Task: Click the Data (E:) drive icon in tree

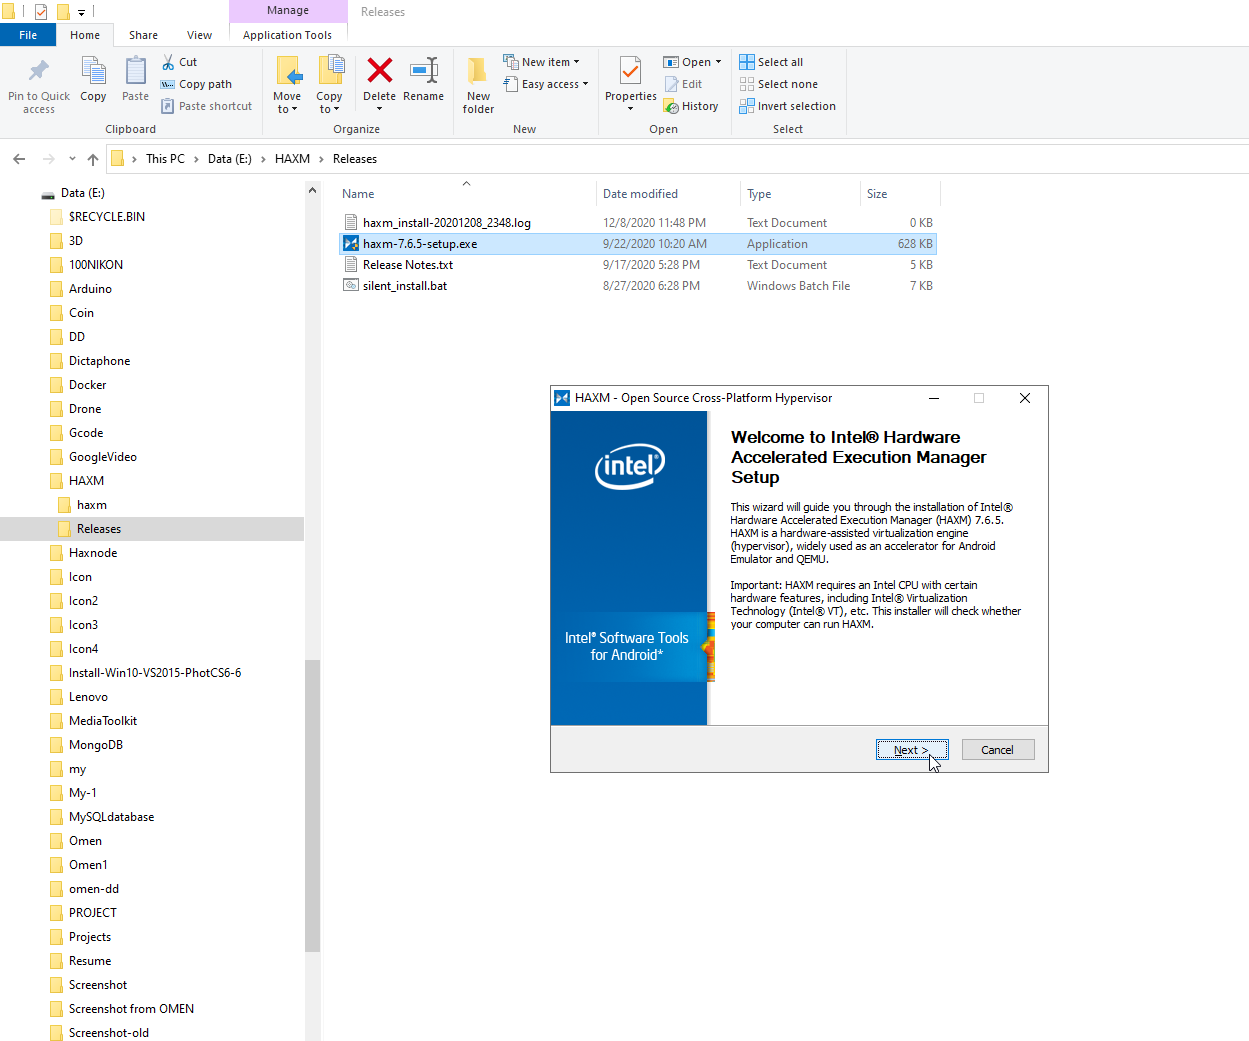Action: pos(48,194)
